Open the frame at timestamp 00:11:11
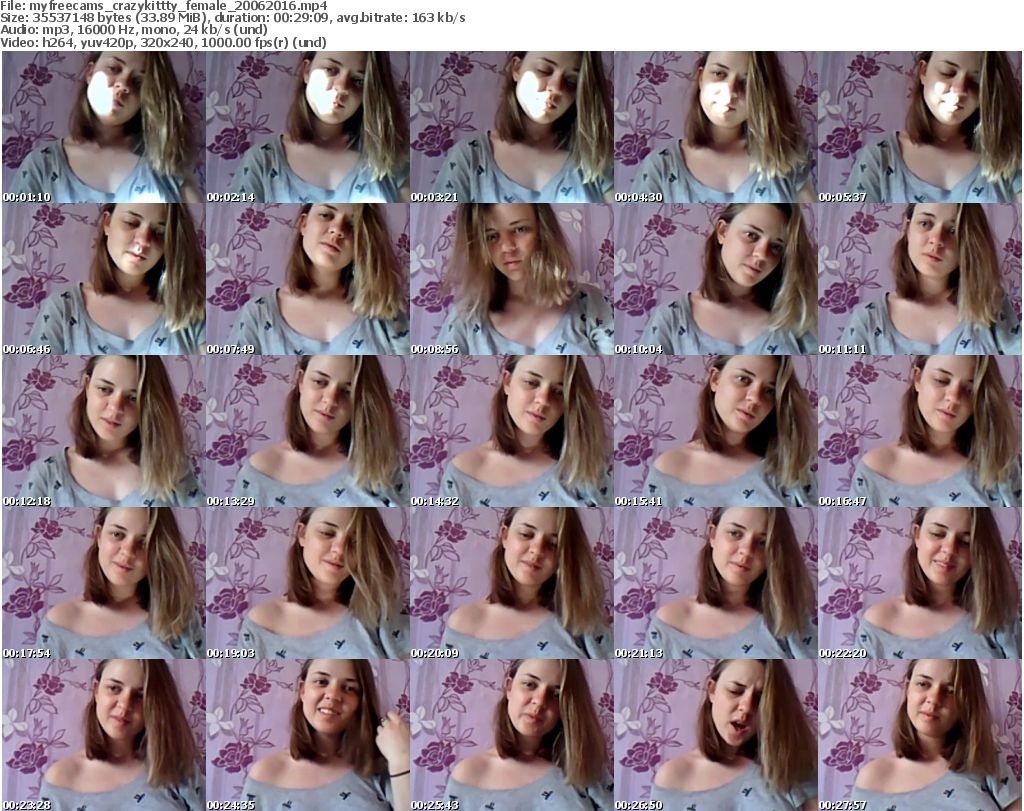Viewport: 1024px width, 811px height. pyautogui.click(x=920, y=279)
